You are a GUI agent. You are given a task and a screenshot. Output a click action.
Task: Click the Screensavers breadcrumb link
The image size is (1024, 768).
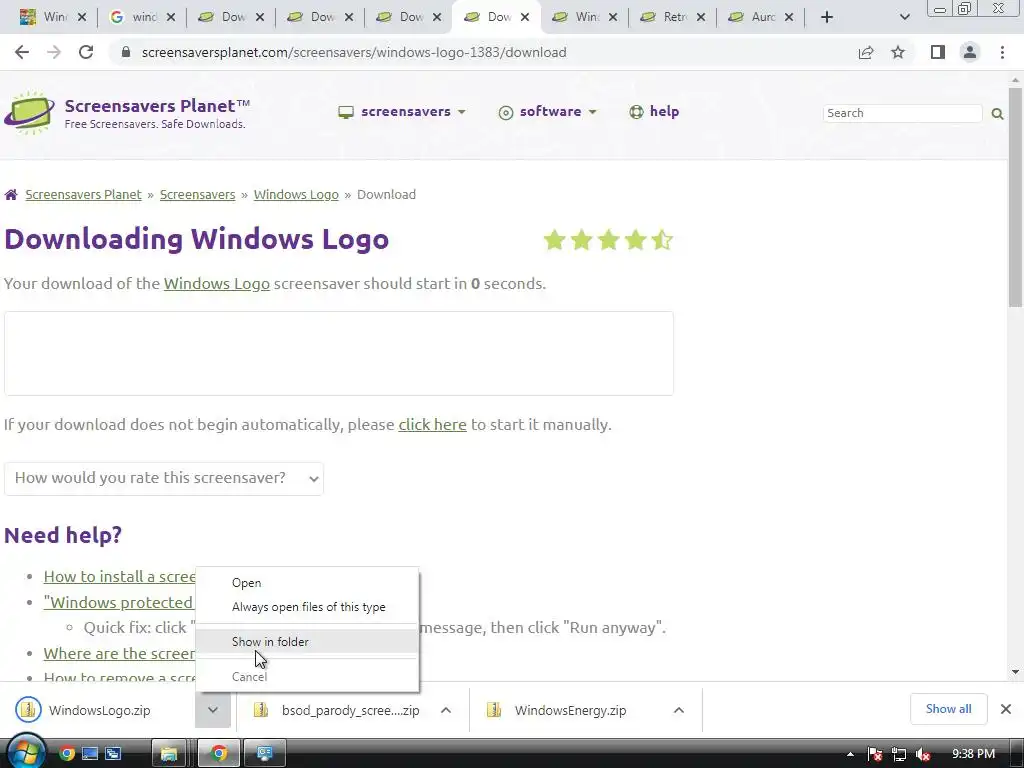point(197,195)
